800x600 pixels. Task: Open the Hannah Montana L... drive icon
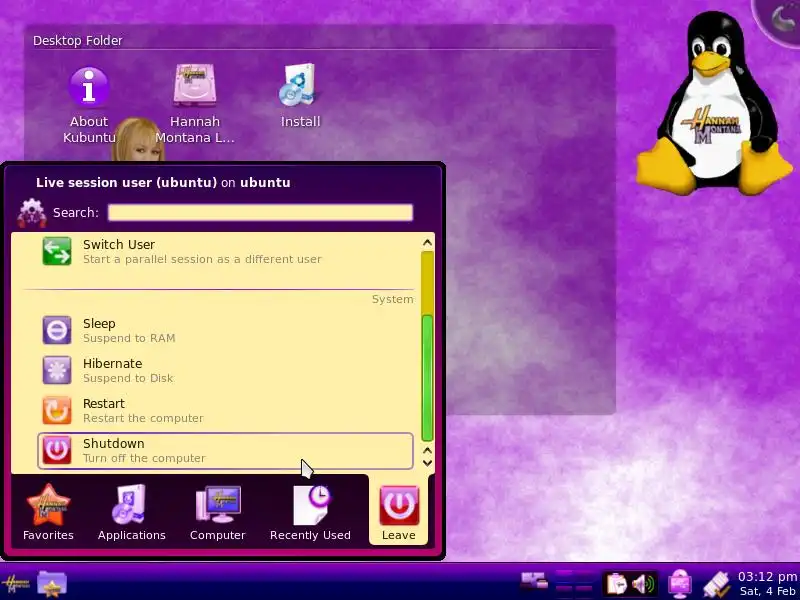(195, 104)
